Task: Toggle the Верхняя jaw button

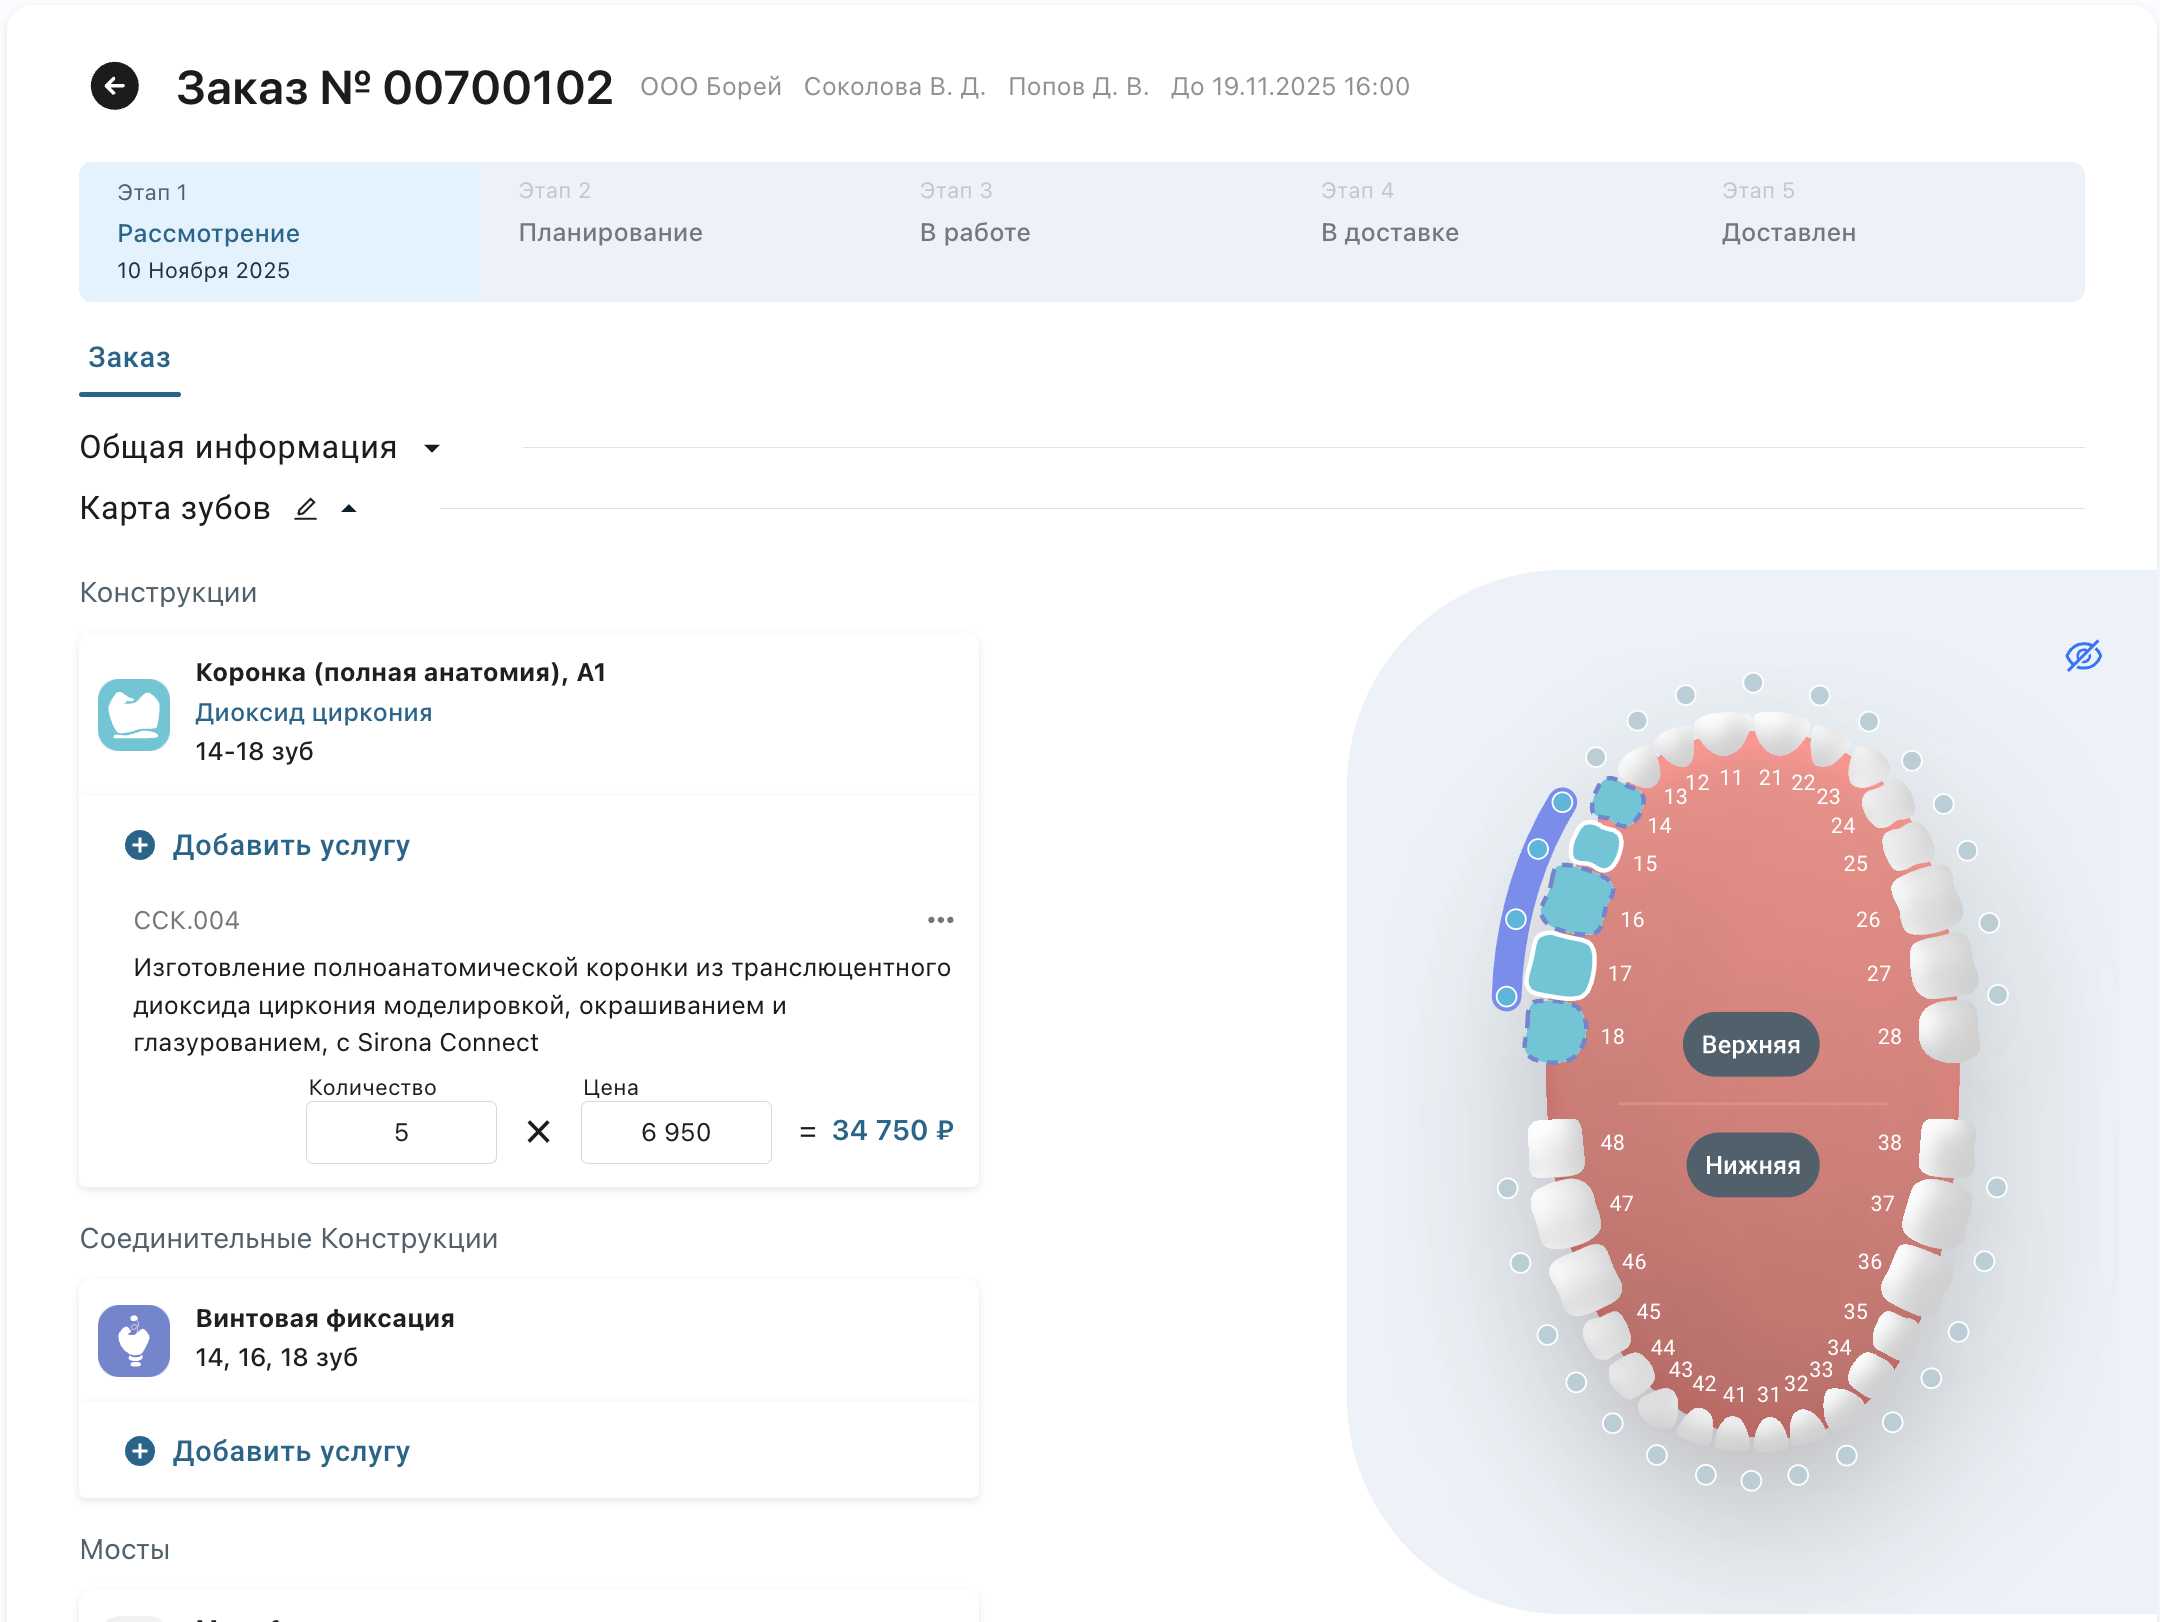Action: pyautogui.click(x=1750, y=1045)
